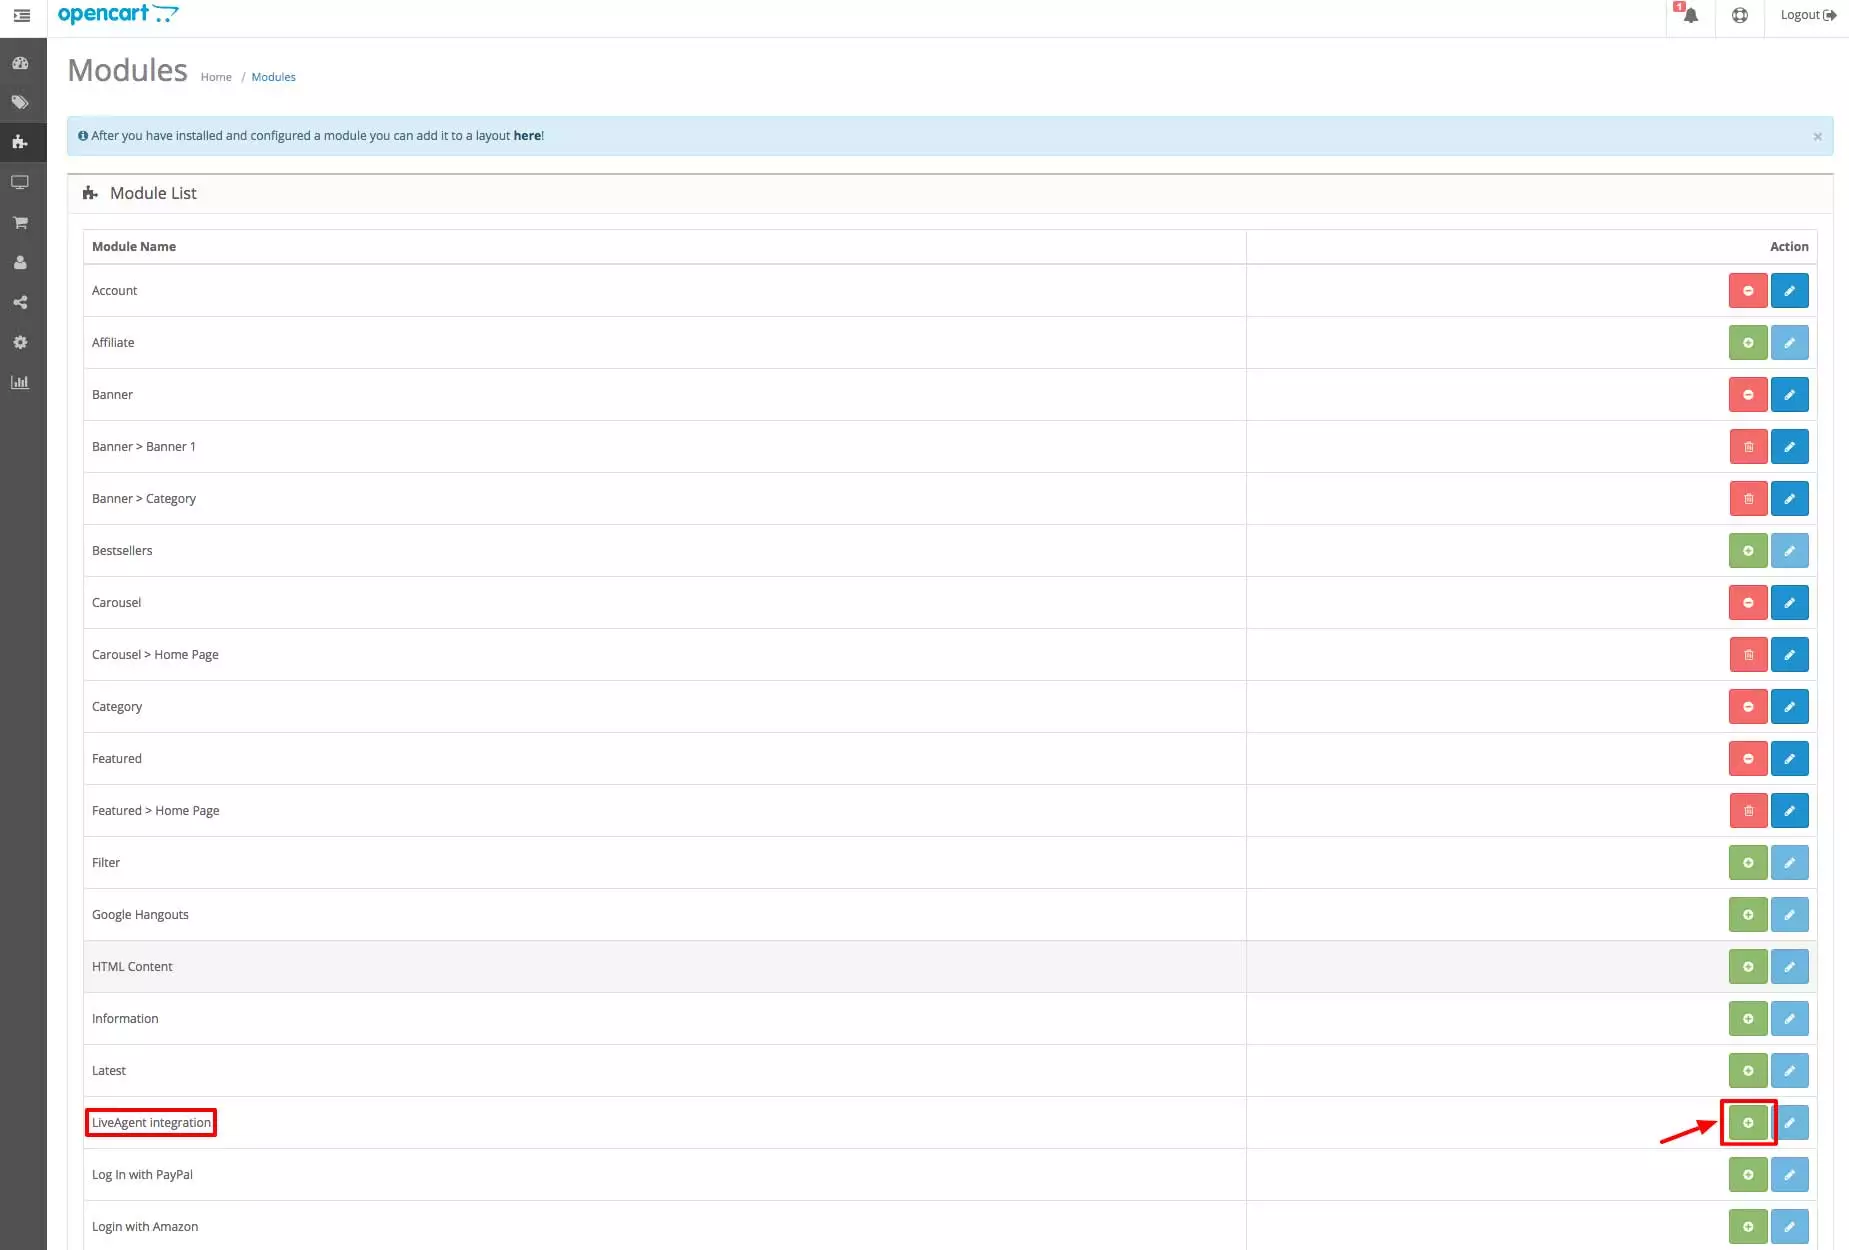Open the System settings gear in sidebar
This screenshot has height=1250, width=1849.
click(20, 342)
